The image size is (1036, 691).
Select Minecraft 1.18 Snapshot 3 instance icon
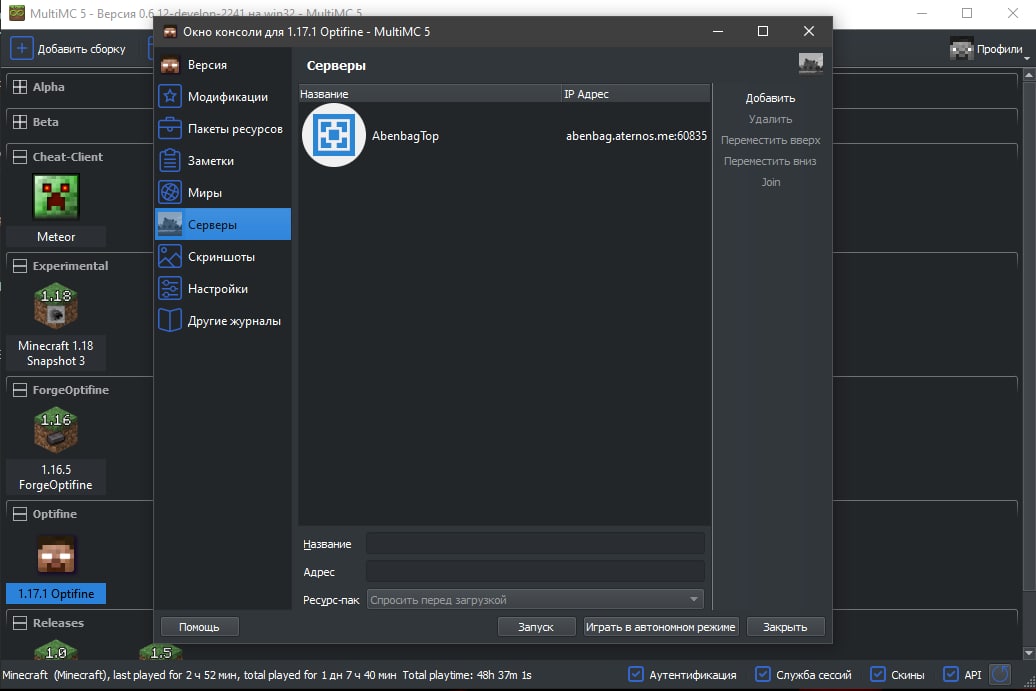tap(56, 305)
